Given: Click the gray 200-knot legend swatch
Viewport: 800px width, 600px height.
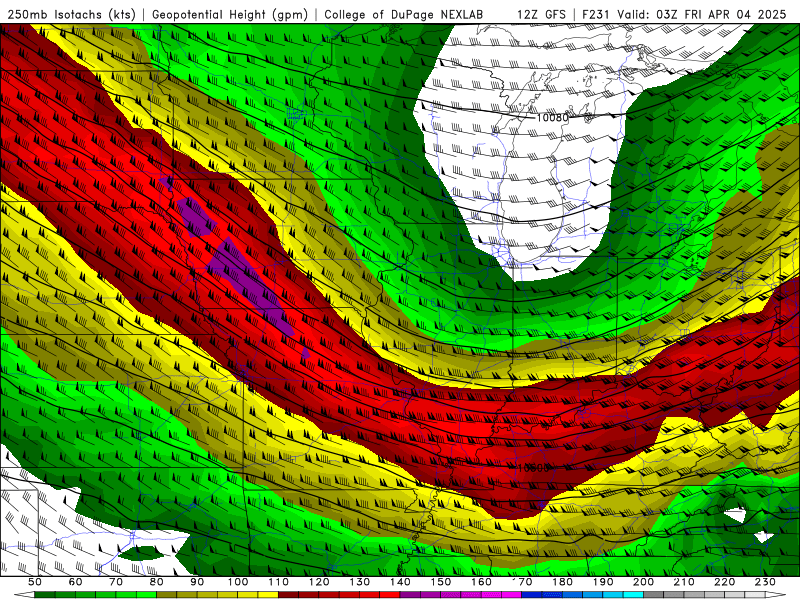Looking at the screenshot, I should [x=654, y=594].
